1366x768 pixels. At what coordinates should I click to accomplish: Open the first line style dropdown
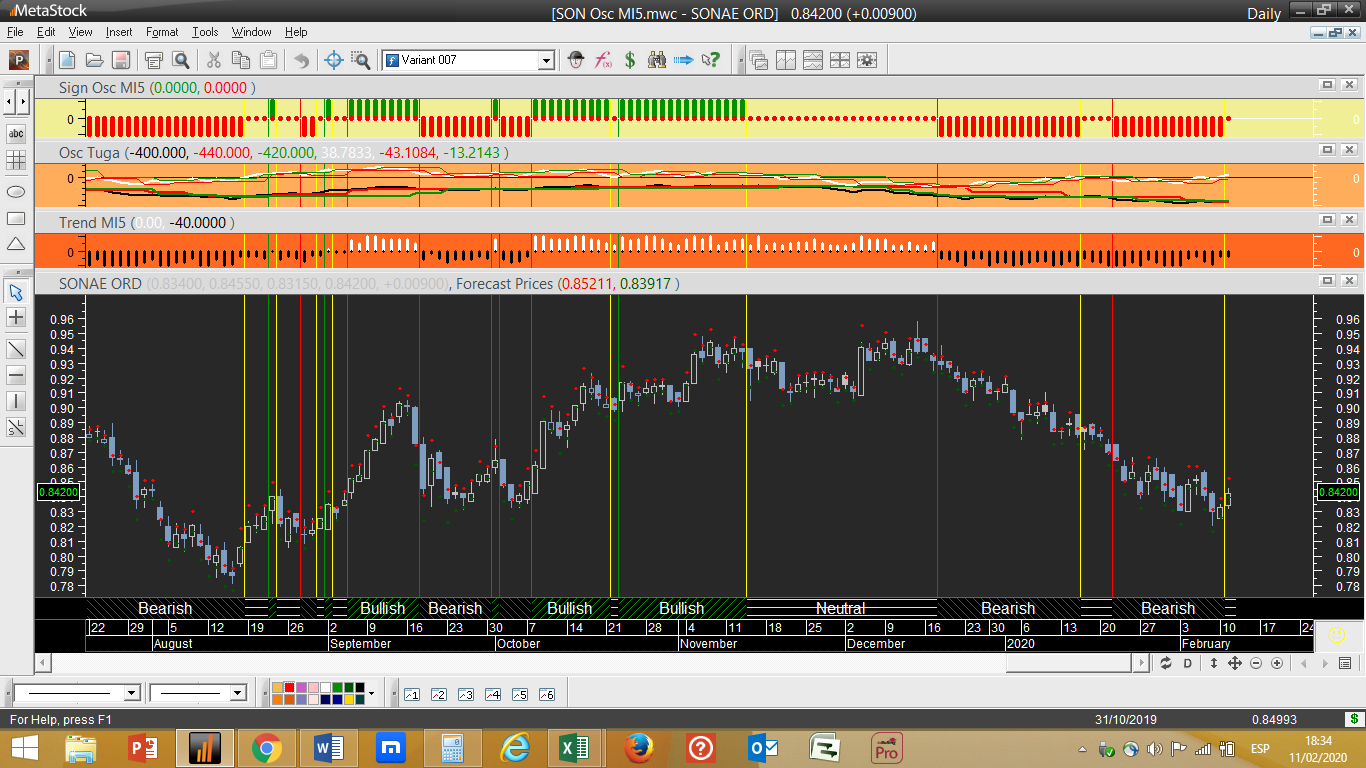point(132,693)
